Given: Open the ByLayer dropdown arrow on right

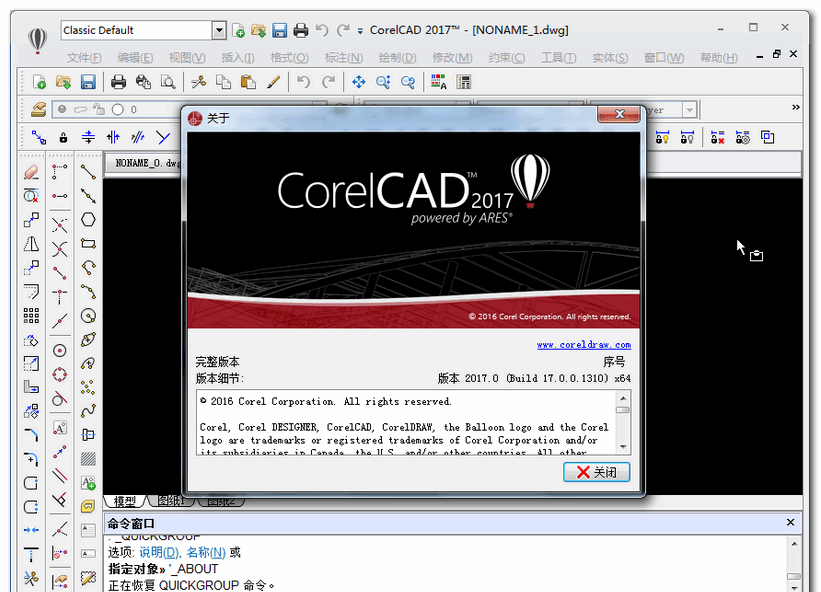Looking at the screenshot, I should click(690, 110).
